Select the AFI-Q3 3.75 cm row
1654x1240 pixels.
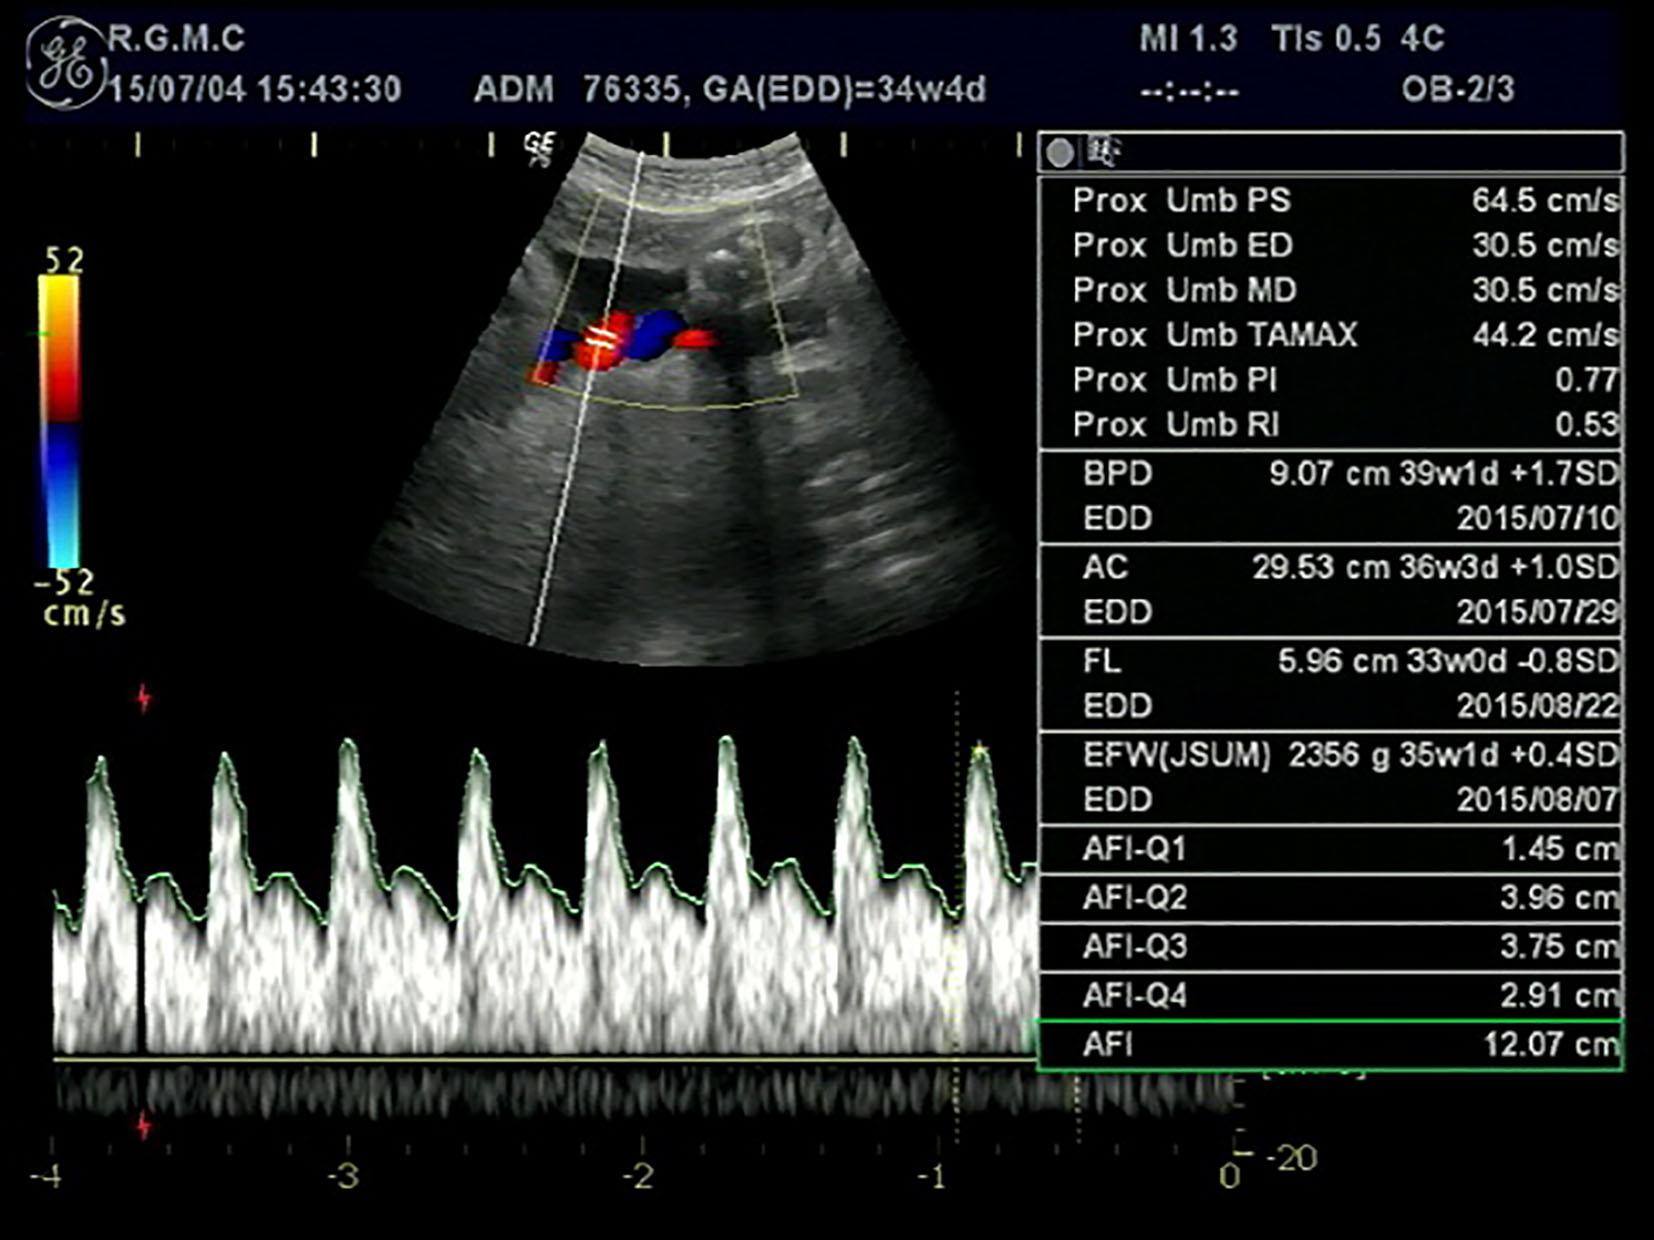1331,947
